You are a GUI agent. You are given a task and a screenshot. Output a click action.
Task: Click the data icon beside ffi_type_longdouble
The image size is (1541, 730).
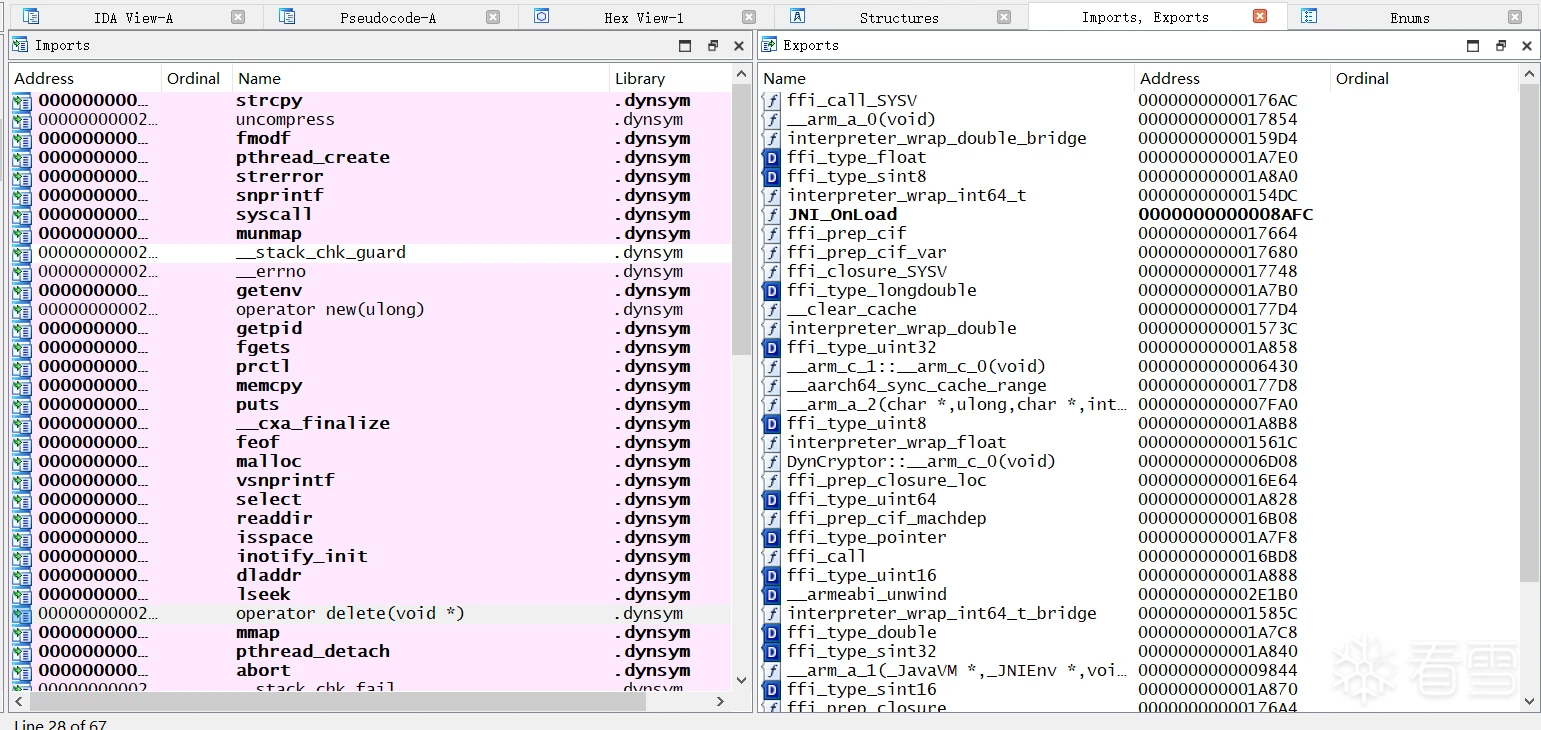point(771,291)
